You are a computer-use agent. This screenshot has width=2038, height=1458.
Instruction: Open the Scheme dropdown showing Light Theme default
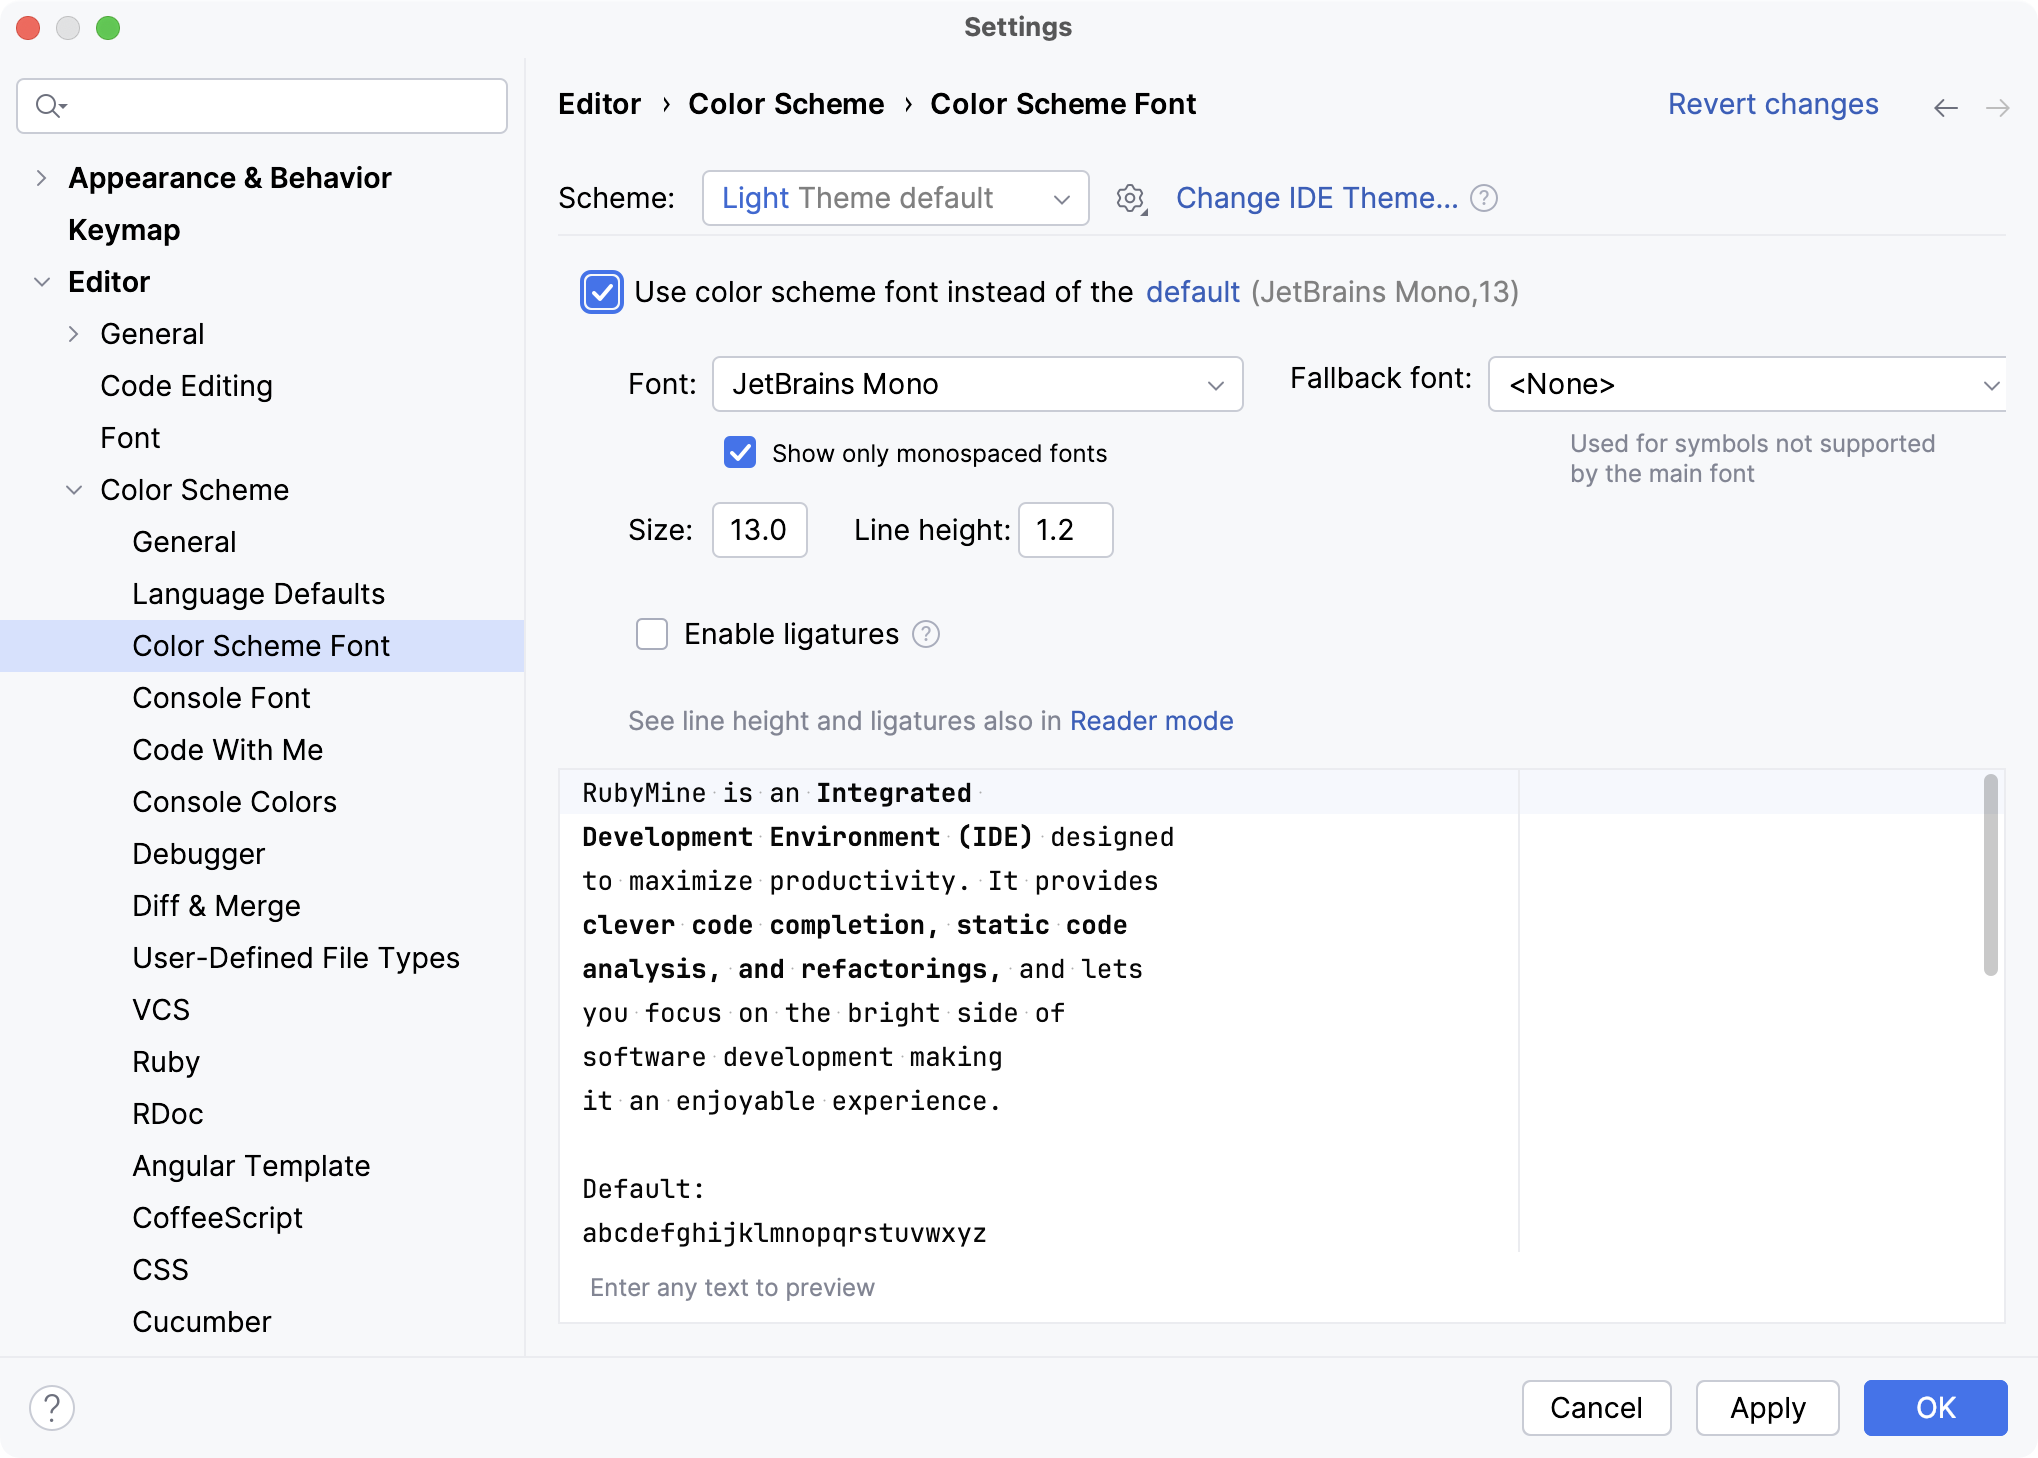tap(894, 198)
